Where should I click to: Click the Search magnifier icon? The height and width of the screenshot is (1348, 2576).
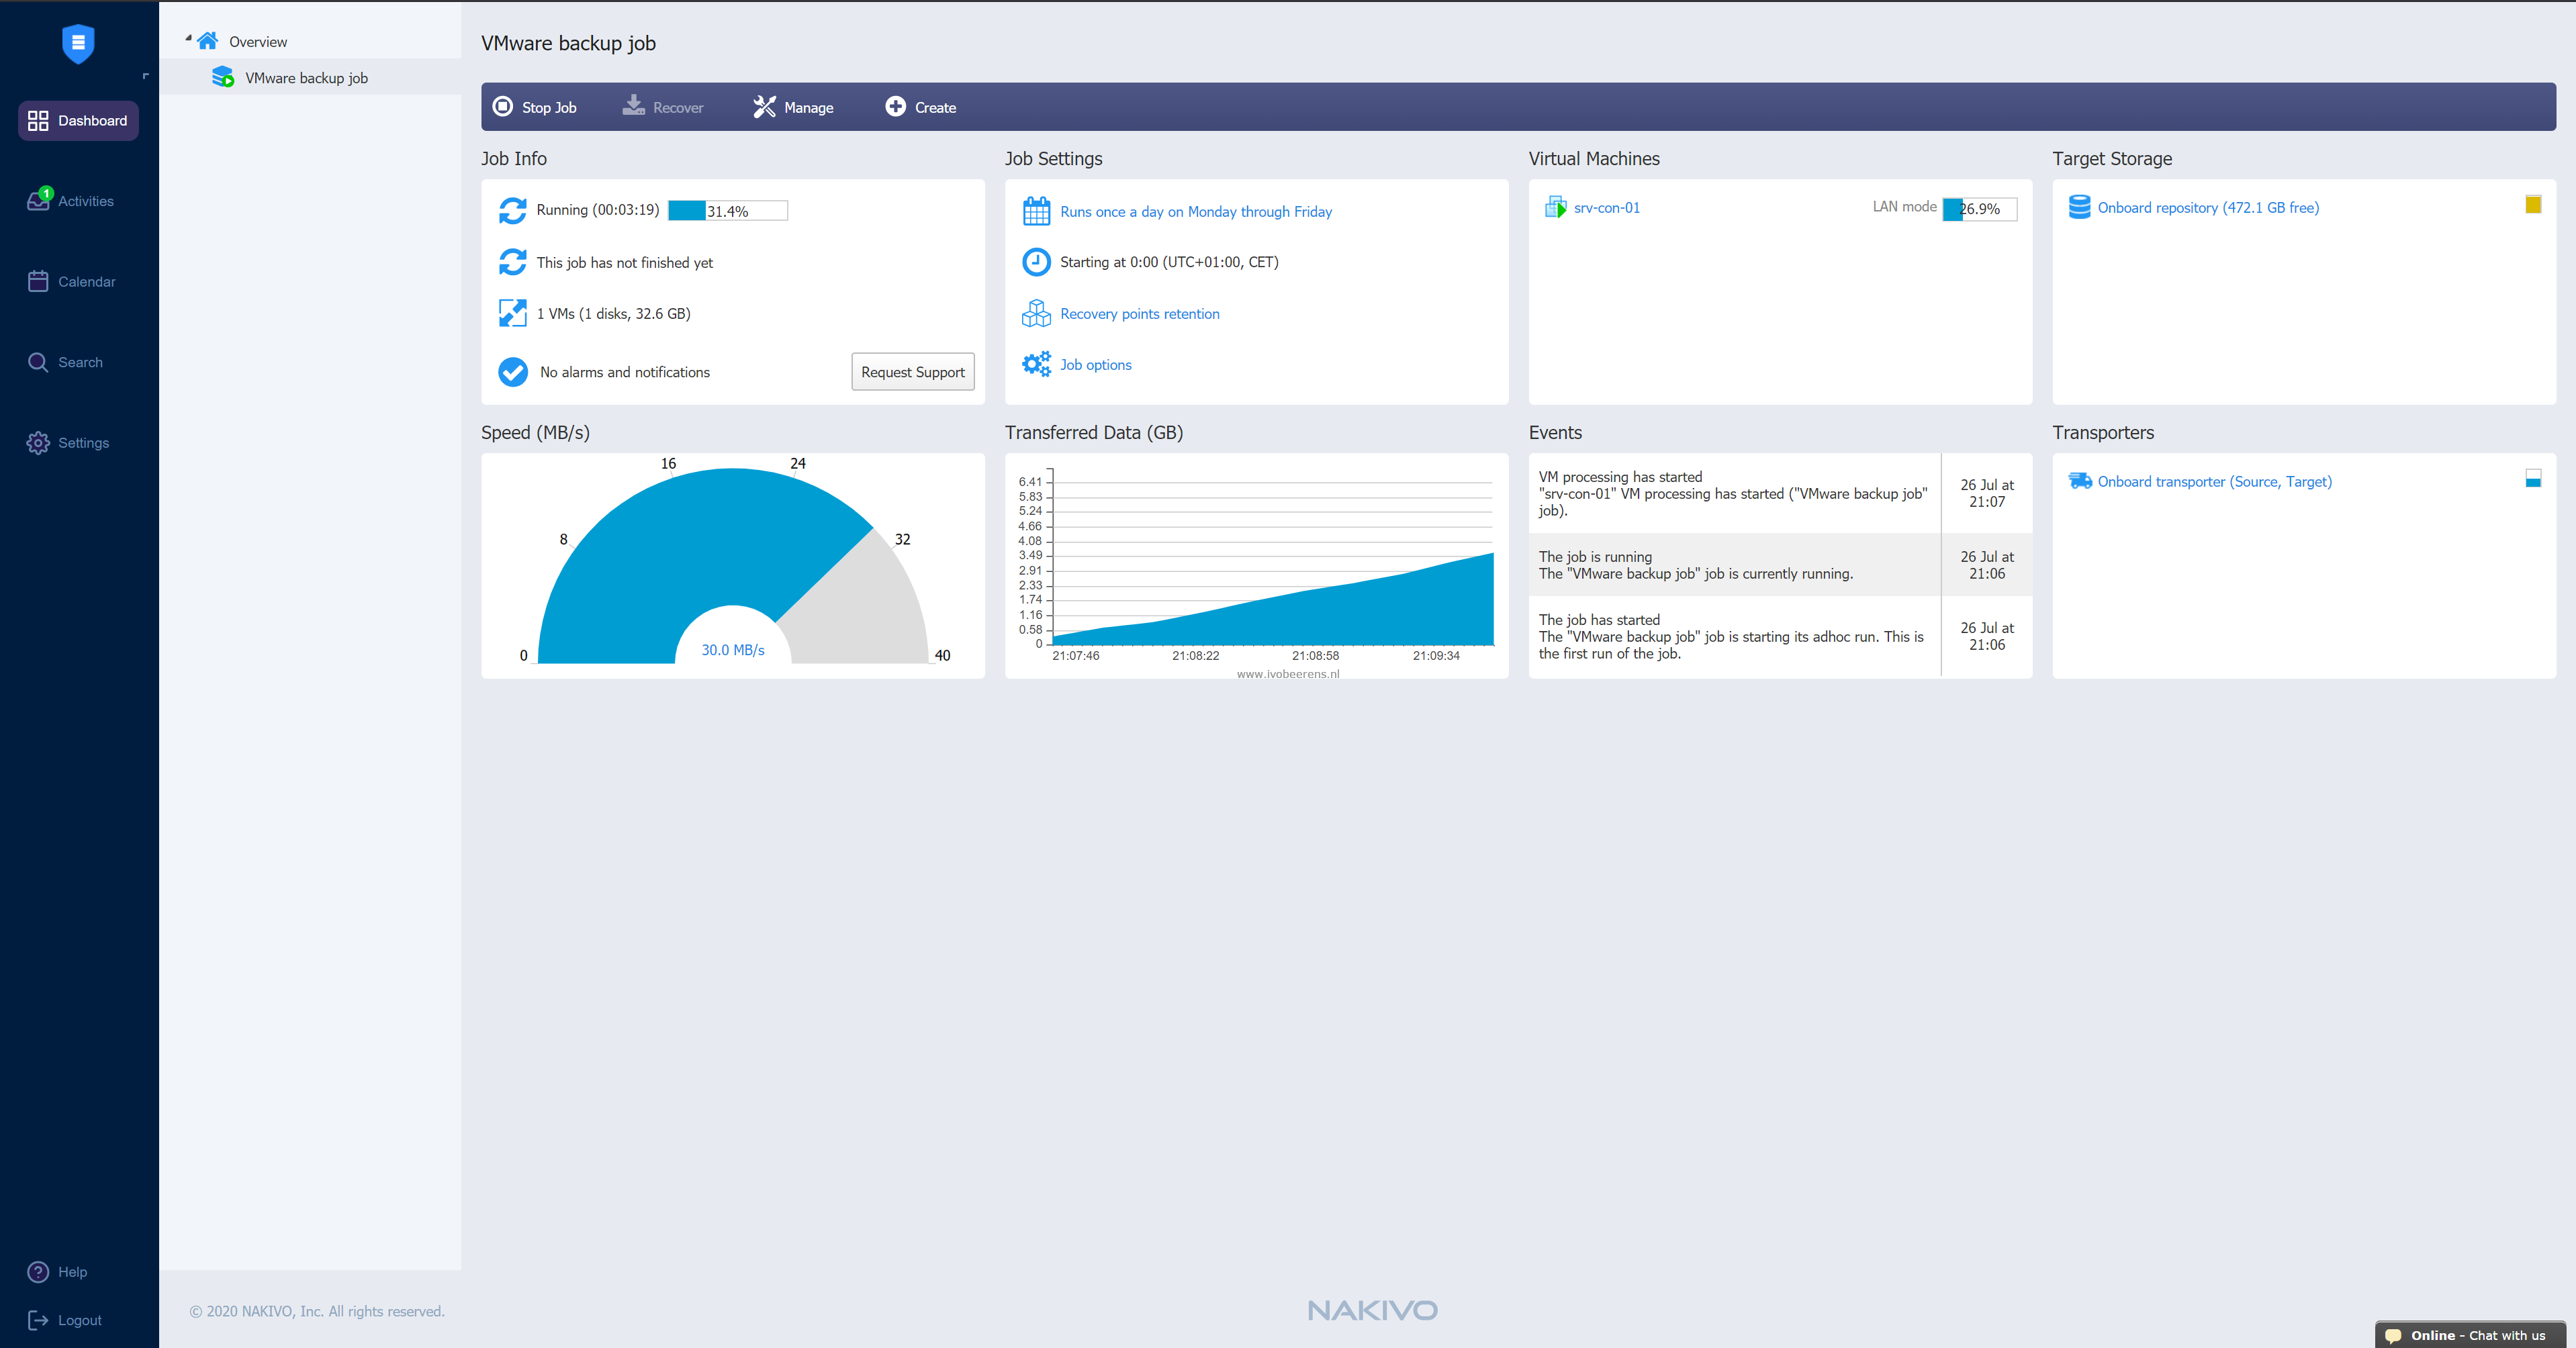click(x=38, y=362)
